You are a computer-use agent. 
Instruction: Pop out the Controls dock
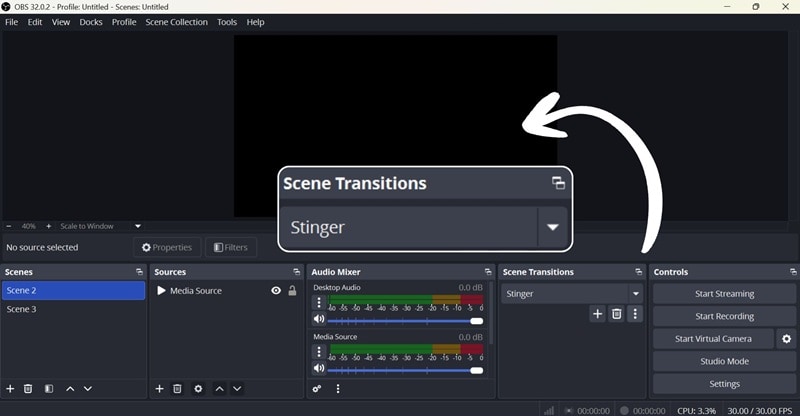pos(793,272)
